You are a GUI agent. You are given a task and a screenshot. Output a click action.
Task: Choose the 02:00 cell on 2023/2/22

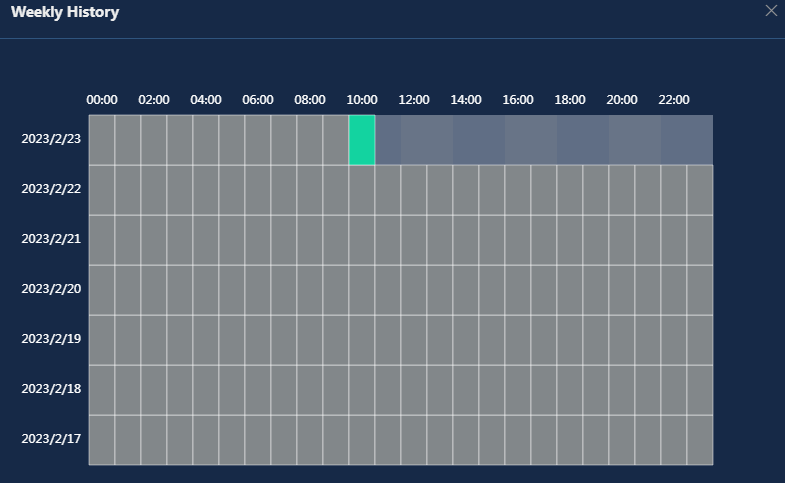[154, 190]
